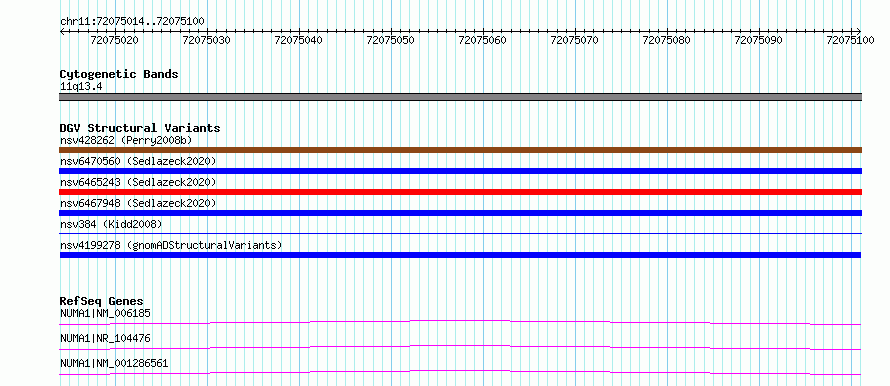Click ruler position 72075080

tap(667, 40)
